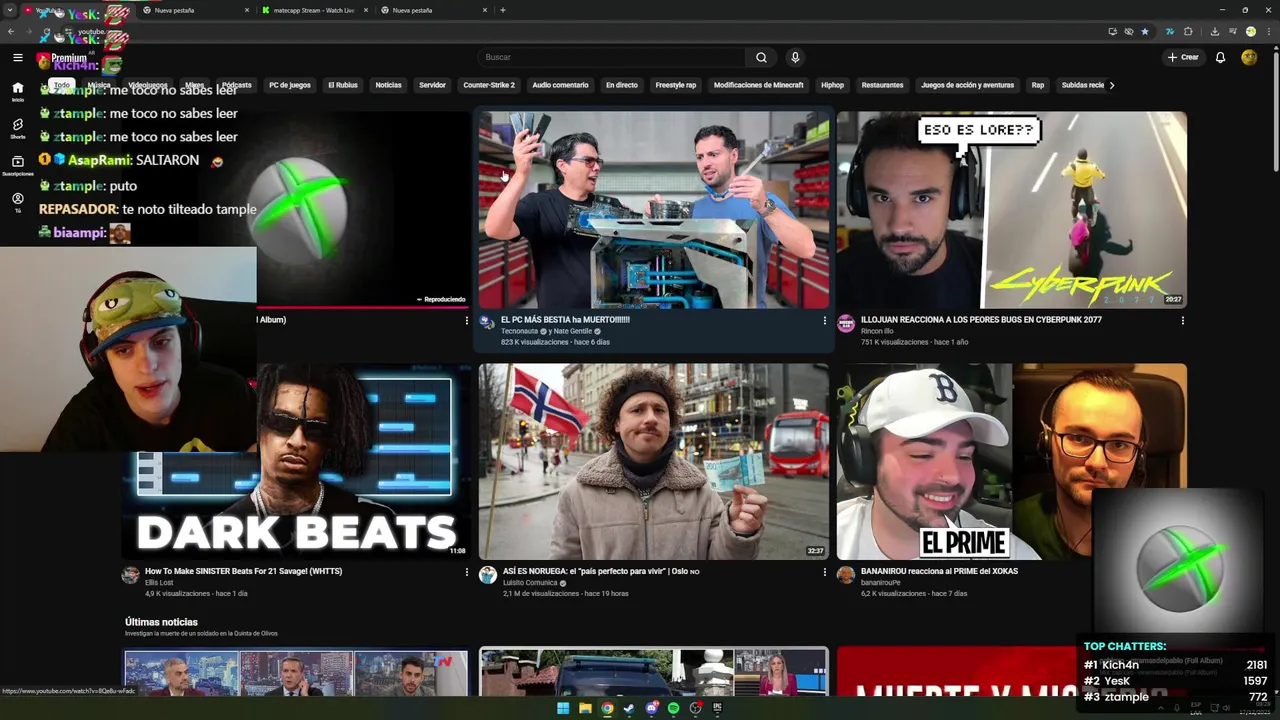The image size is (1280, 720).
Task: Click the search magnifier button
Action: point(761,57)
